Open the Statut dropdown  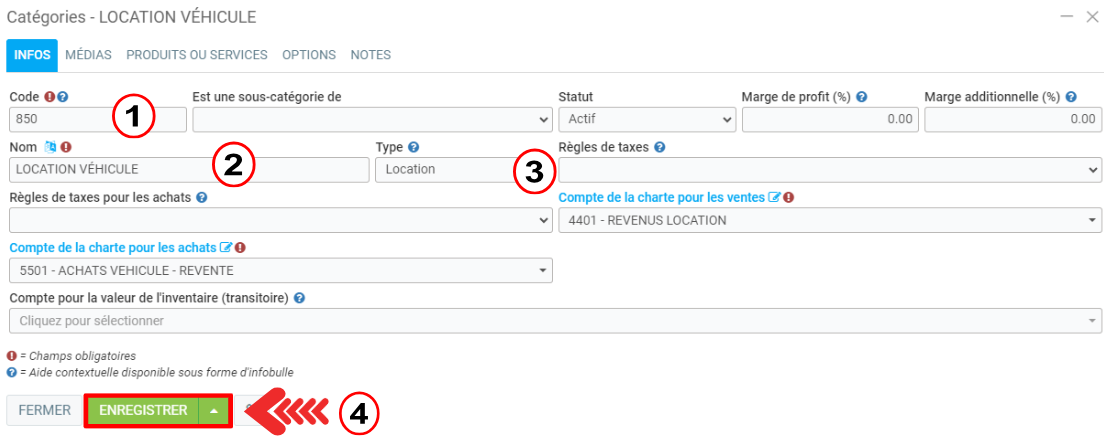click(x=647, y=119)
